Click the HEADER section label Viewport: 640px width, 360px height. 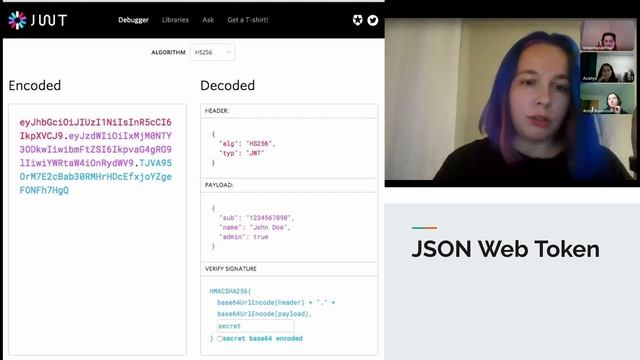pyautogui.click(x=217, y=111)
